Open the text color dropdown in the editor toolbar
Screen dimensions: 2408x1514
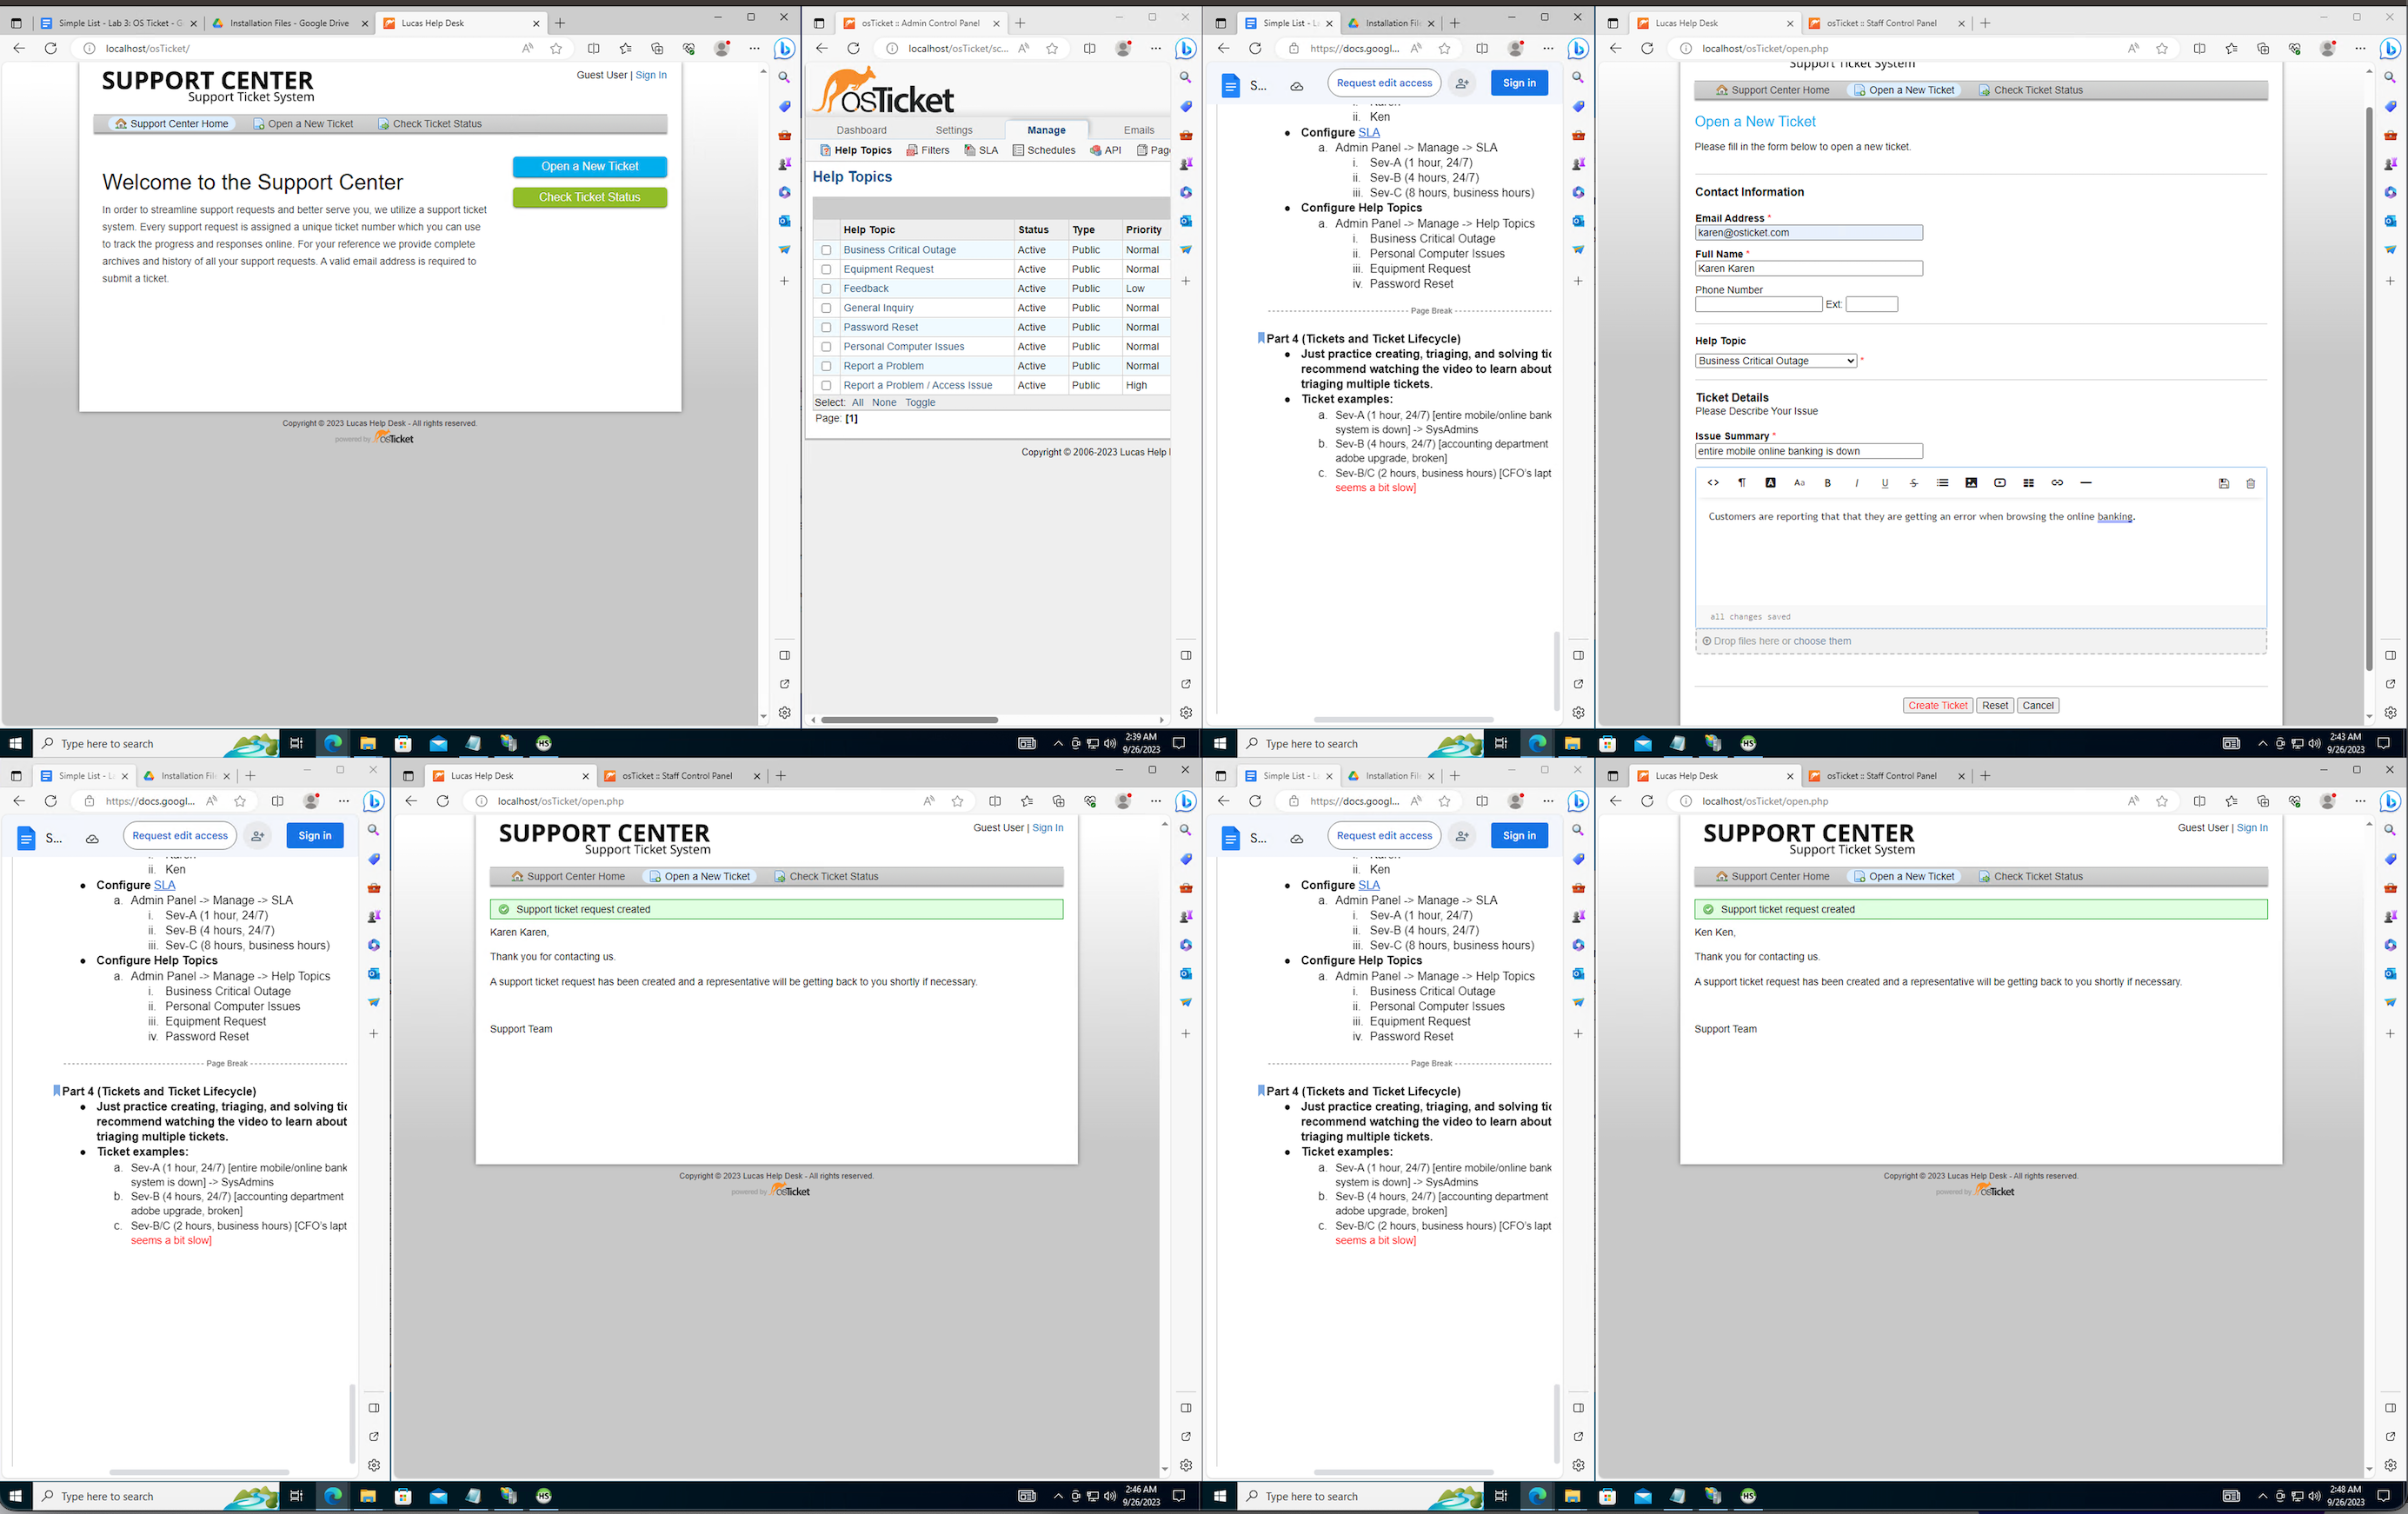click(x=1771, y=483)
